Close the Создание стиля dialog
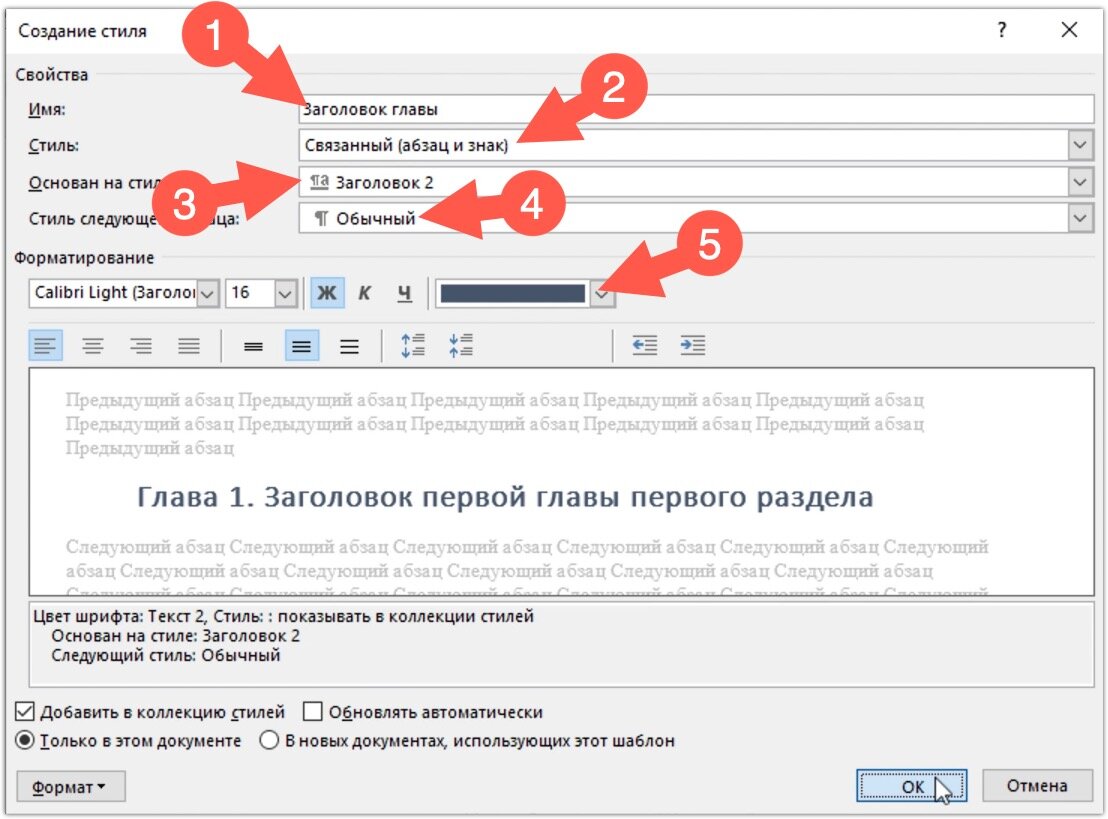Viewport: 1108px width, 819px height. pyautogui.click(x=1069, y=30)
